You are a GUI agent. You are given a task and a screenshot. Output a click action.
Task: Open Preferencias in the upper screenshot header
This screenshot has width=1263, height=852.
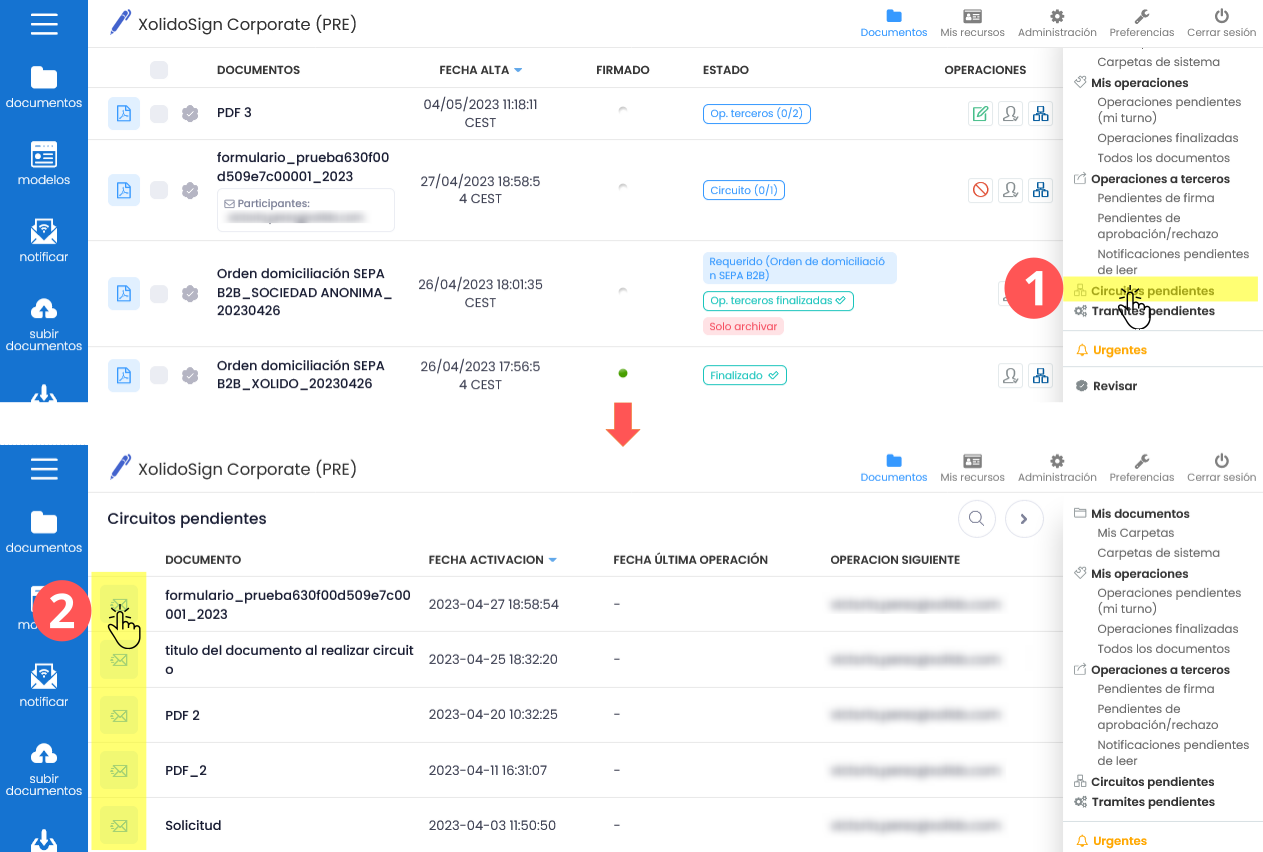[1142, 23]
